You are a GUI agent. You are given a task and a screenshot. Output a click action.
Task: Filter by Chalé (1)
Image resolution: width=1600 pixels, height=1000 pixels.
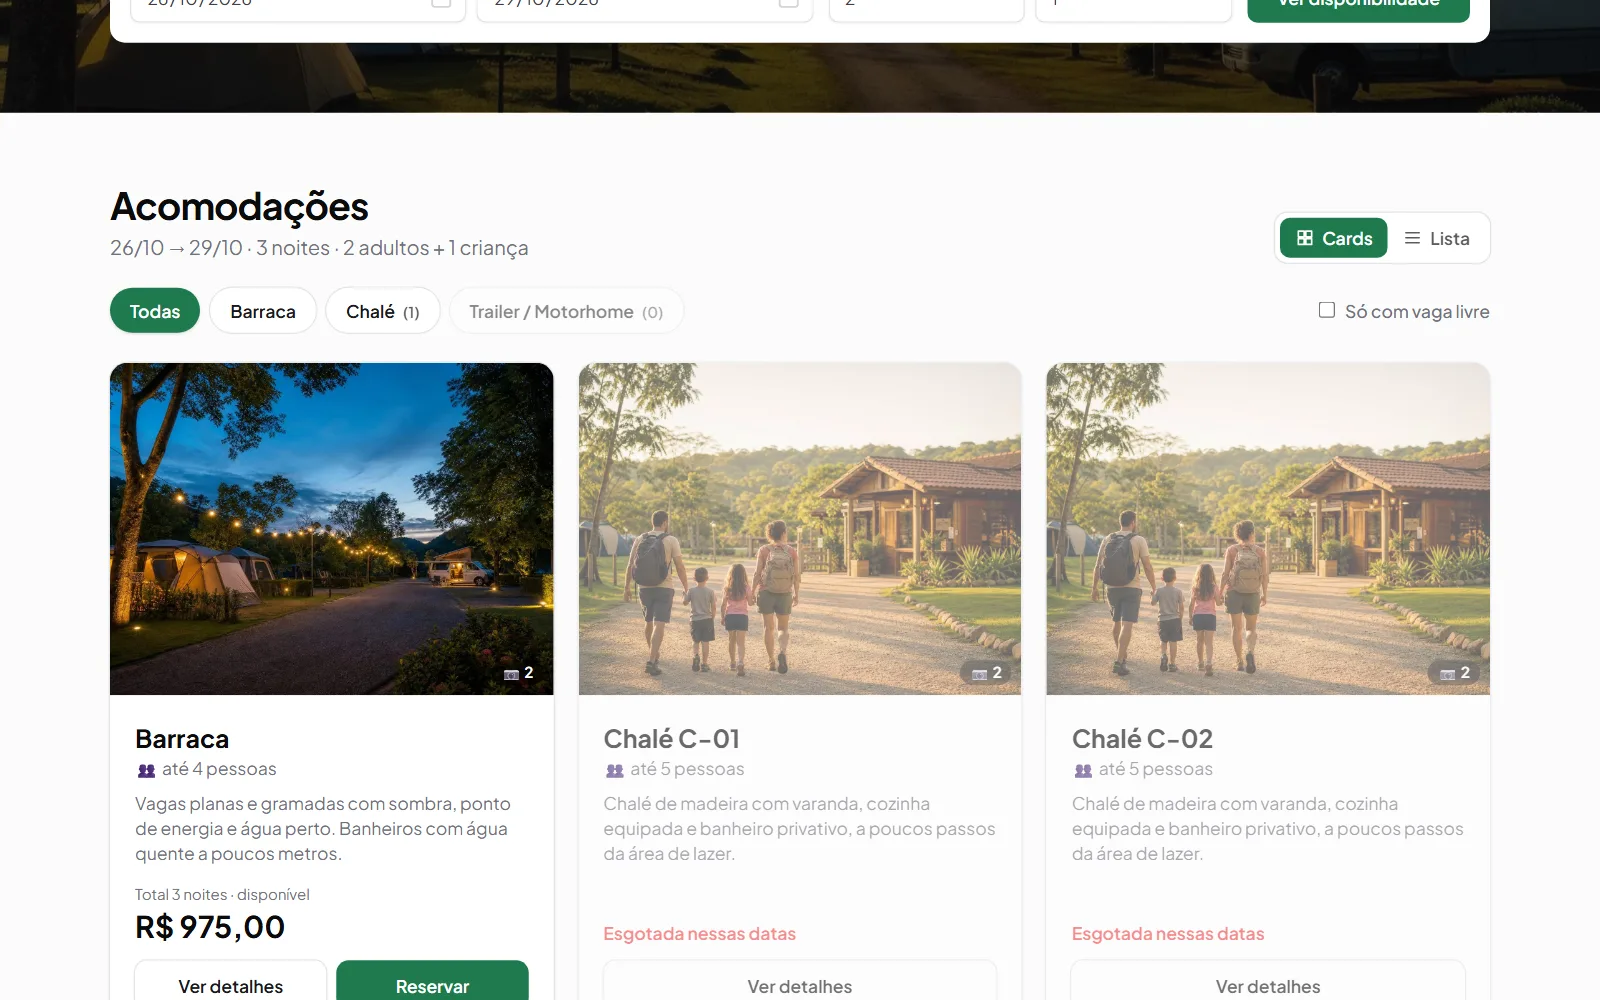pos(383,311)
